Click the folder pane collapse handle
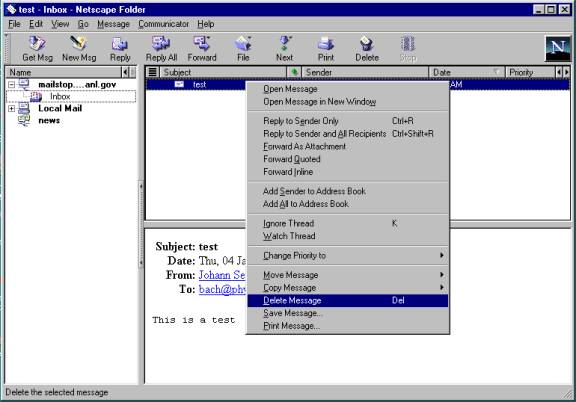 [141, 225]
